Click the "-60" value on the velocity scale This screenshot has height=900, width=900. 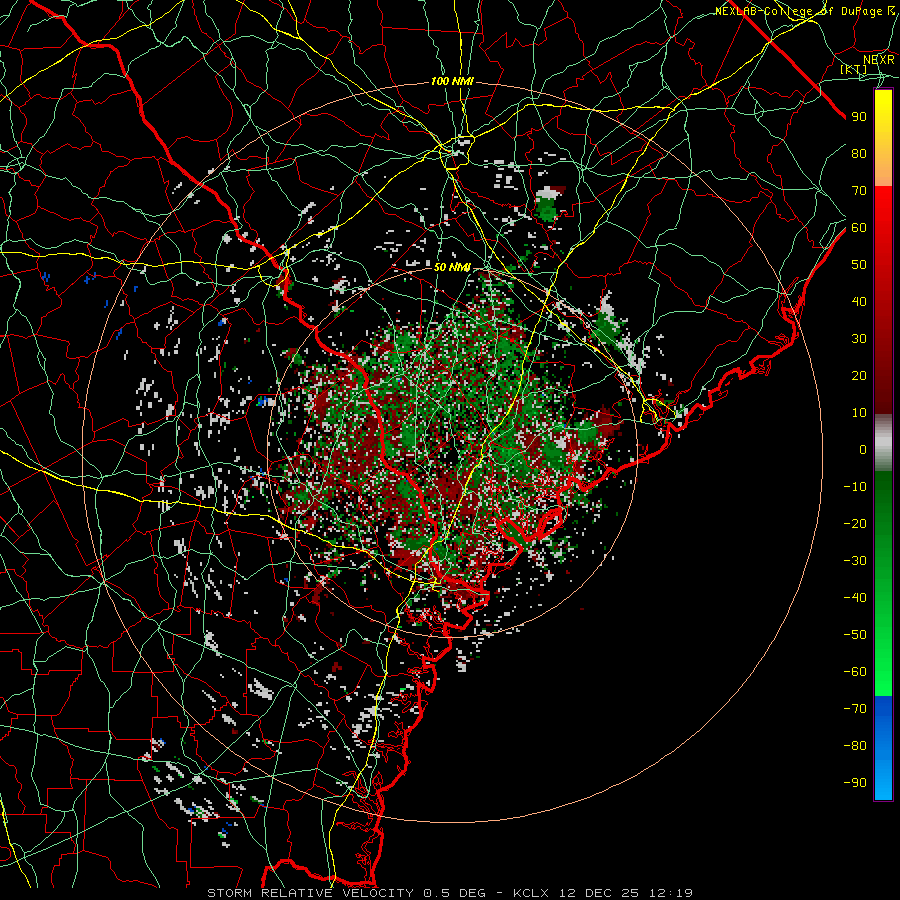[x=855, y=672]
